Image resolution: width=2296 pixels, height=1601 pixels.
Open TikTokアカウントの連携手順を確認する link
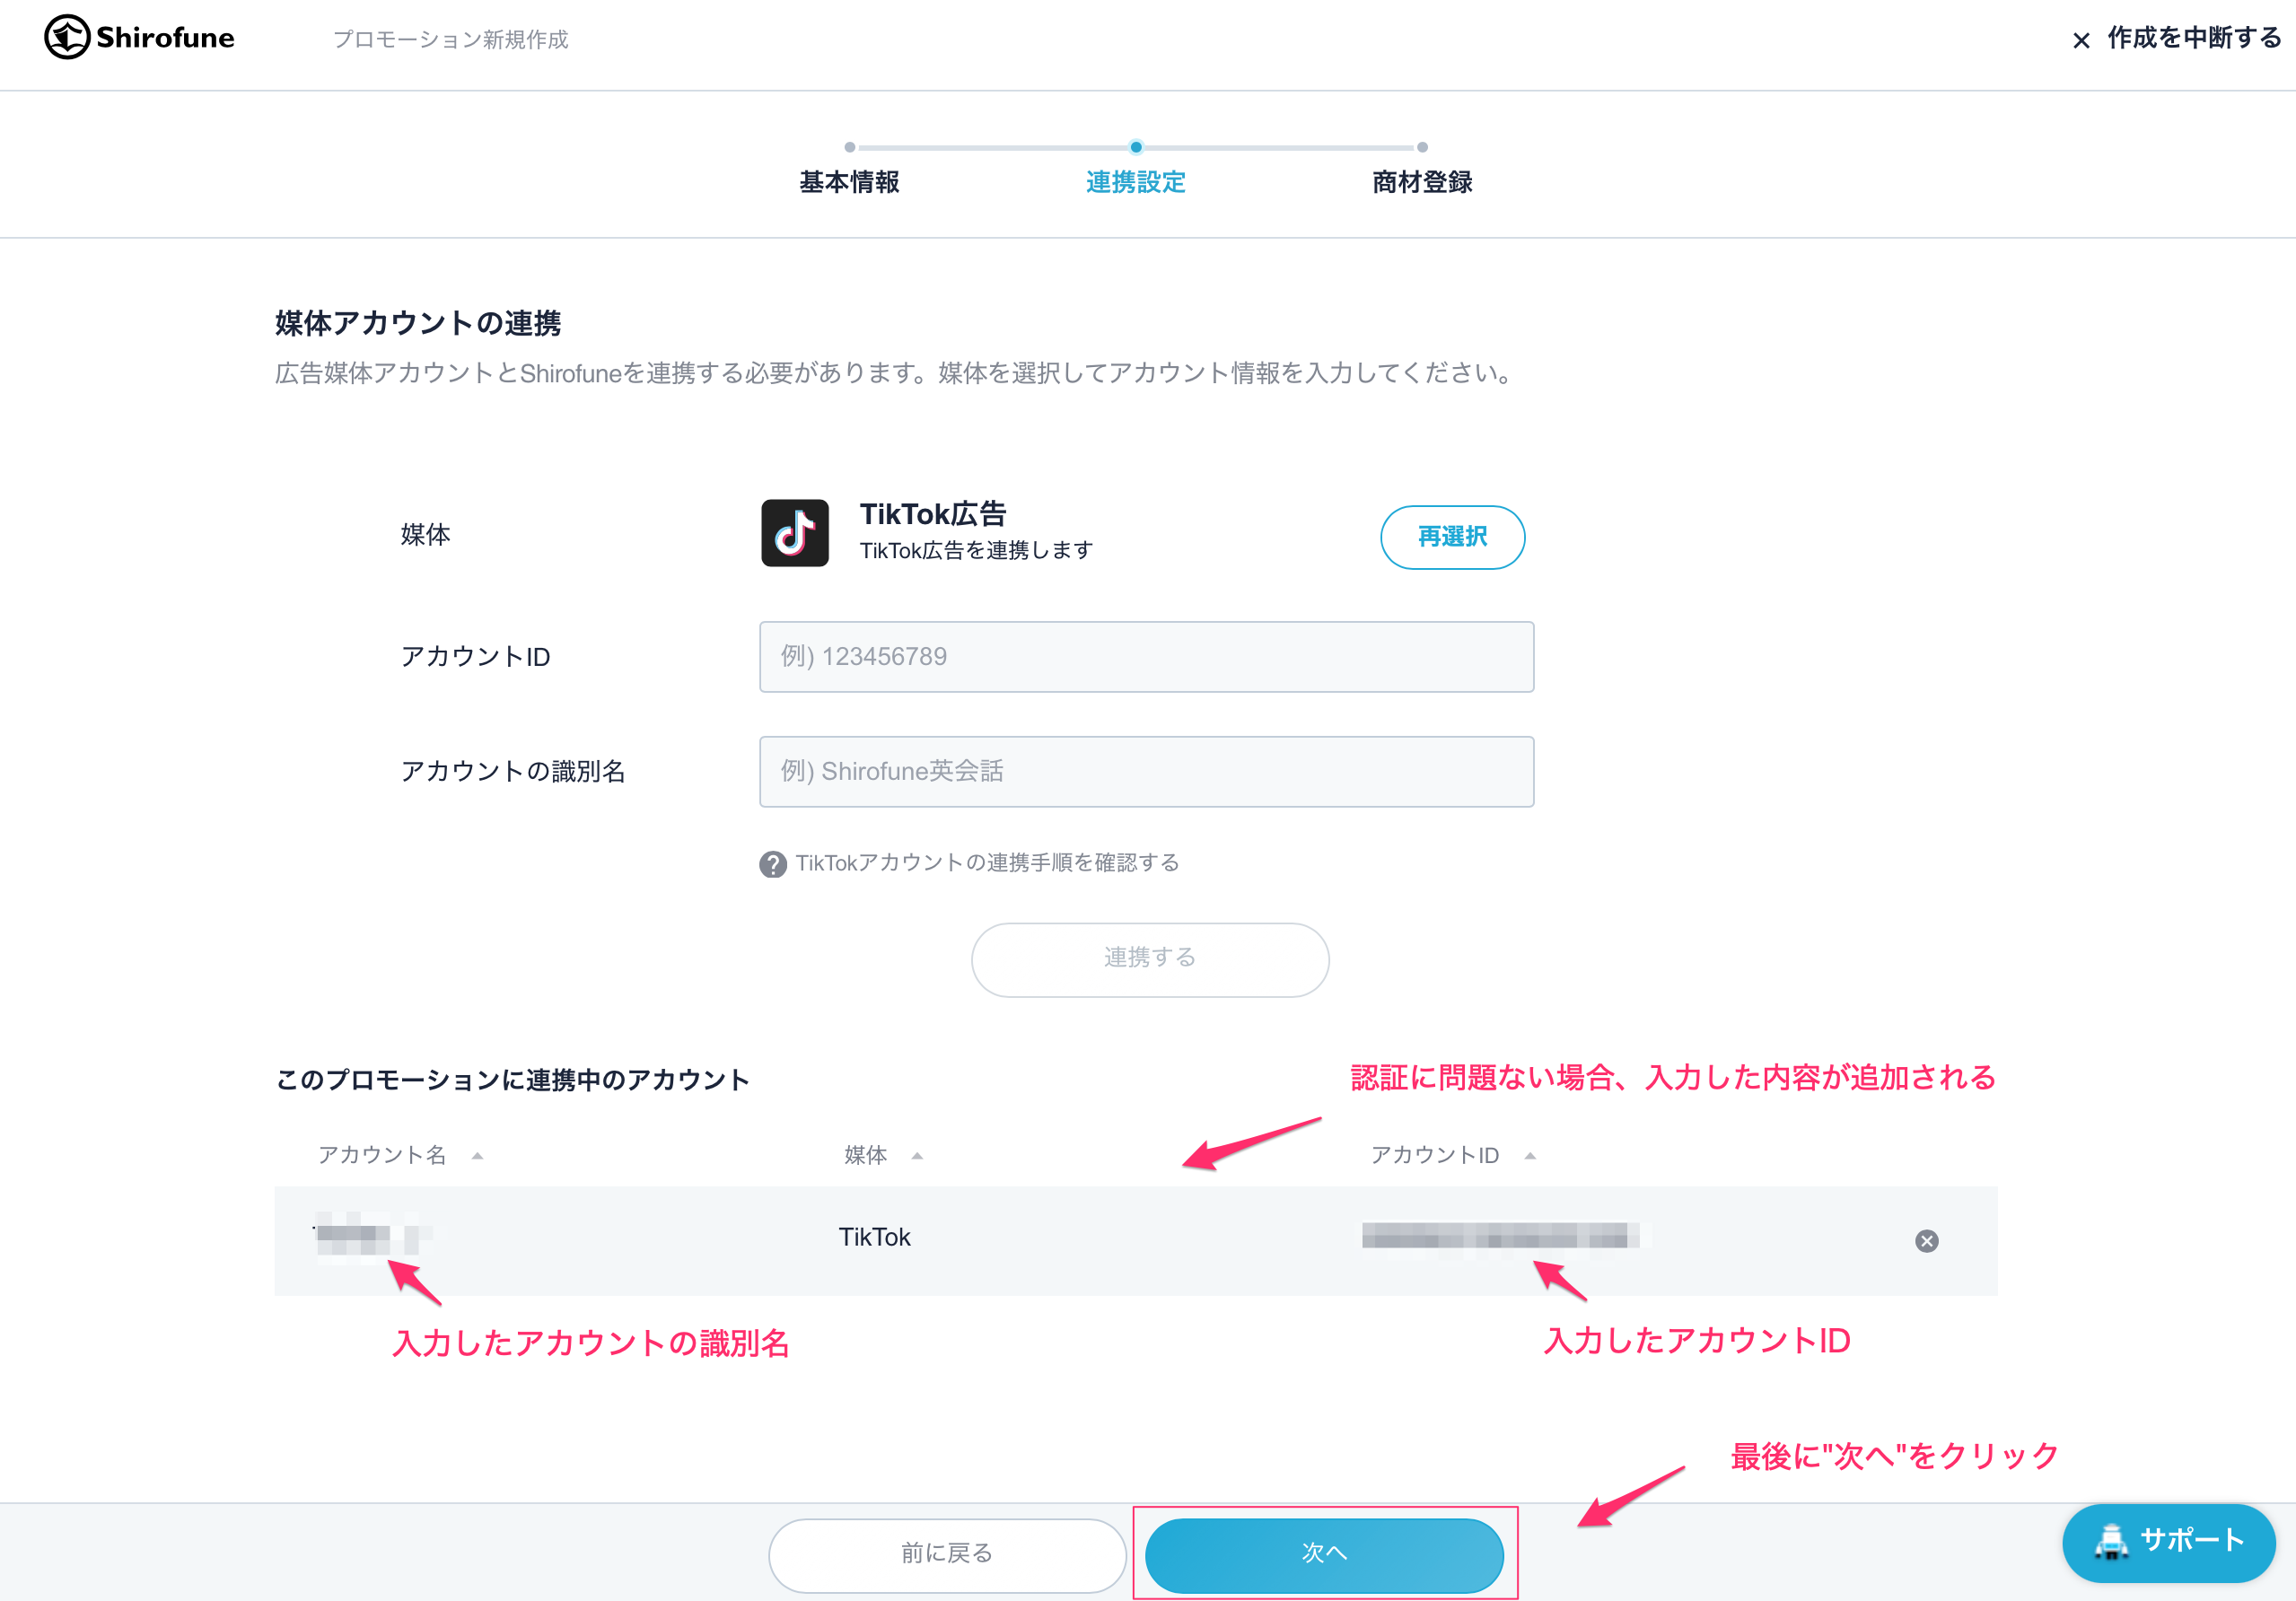pos(987,863)
